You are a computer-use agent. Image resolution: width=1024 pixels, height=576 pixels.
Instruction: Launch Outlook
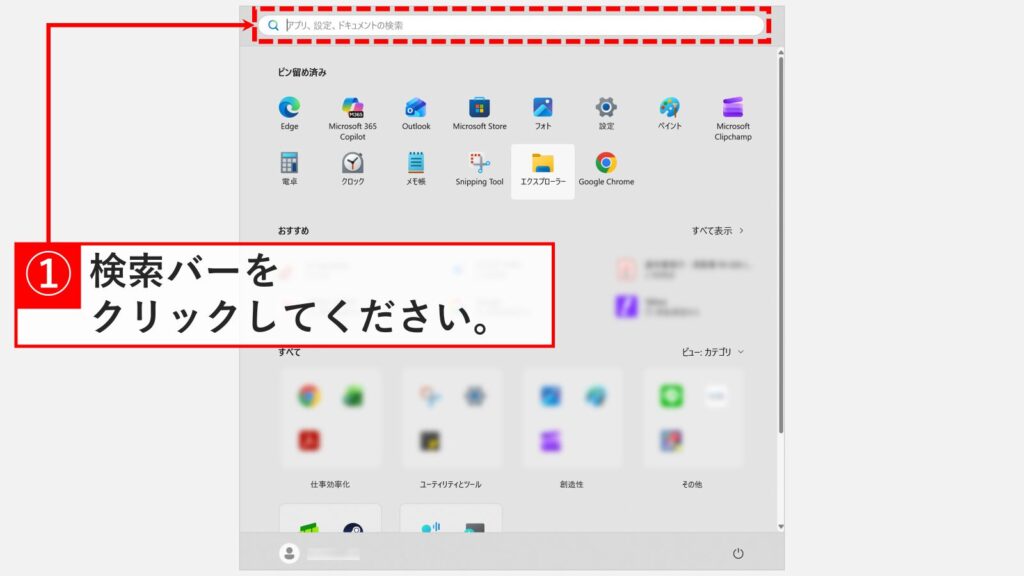click(x=415, y=108)
